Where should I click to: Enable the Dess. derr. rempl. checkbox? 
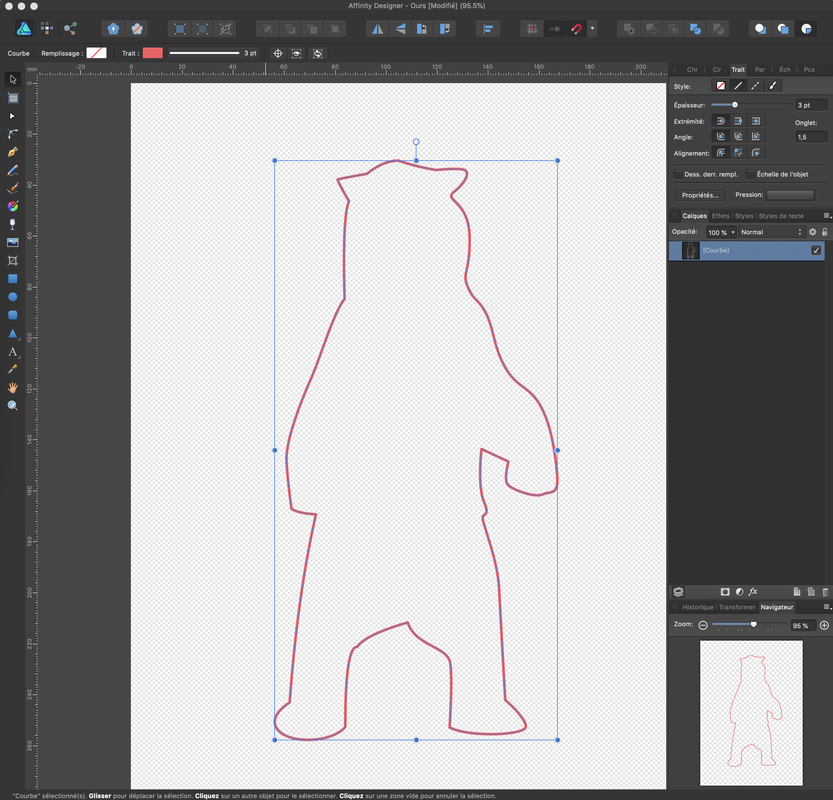(678, 174)
